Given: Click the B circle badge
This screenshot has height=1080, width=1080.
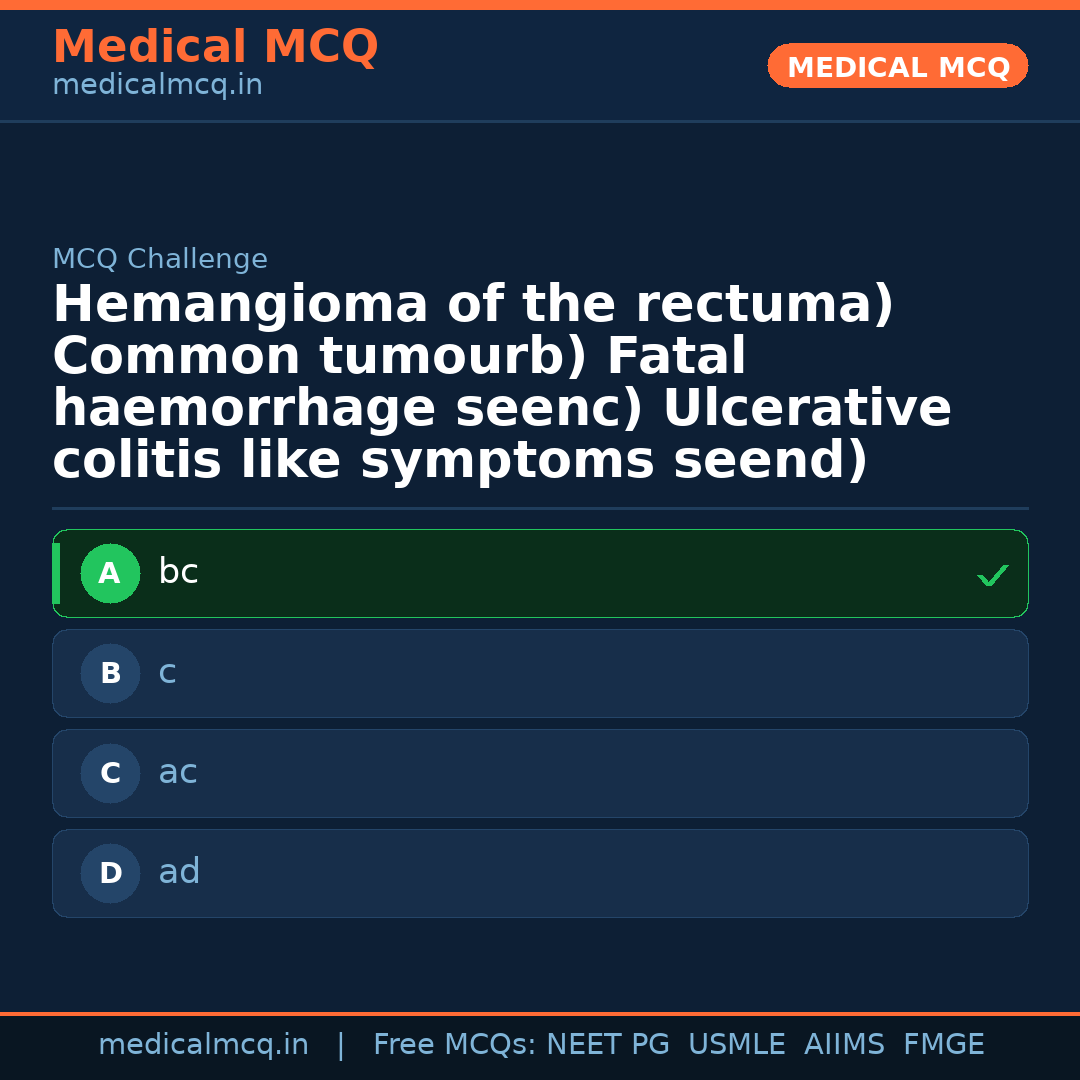Looking at the screenshot, I should click(x=110, y=674).
